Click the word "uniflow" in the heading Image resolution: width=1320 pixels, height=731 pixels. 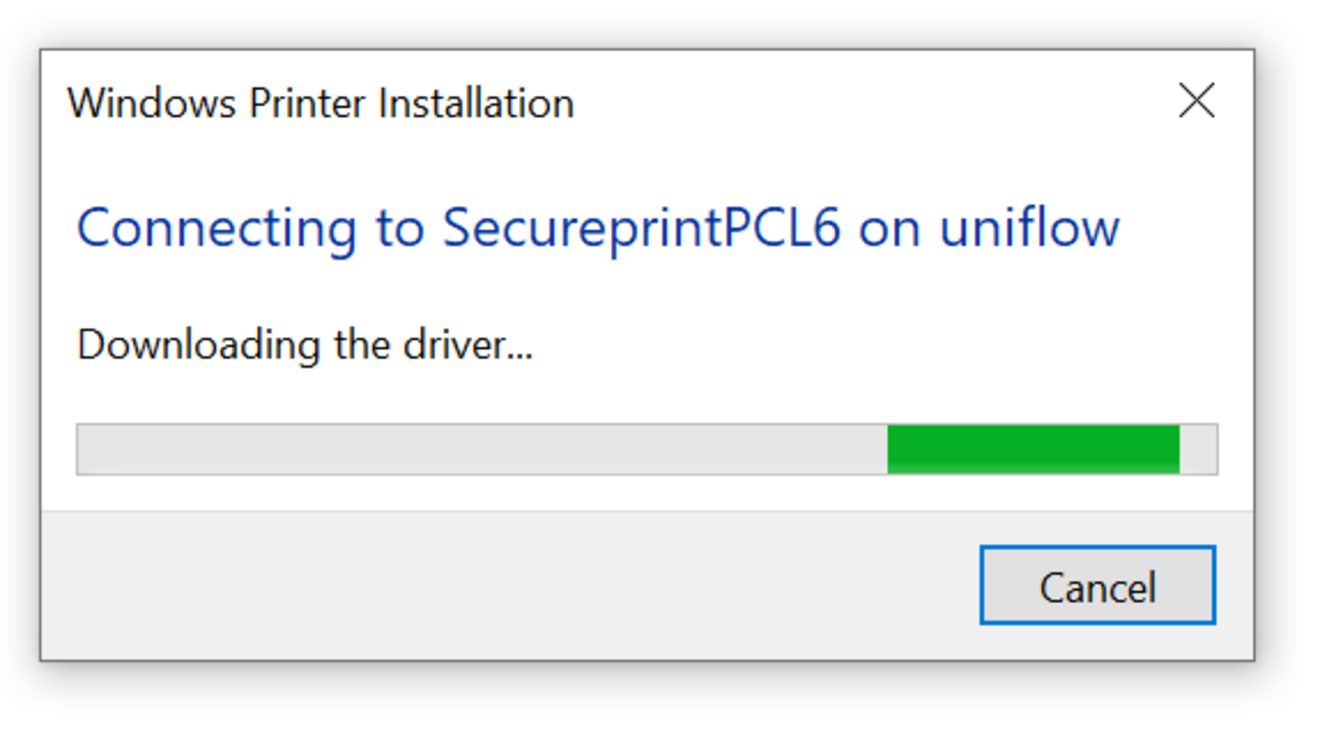point(1029,228)
